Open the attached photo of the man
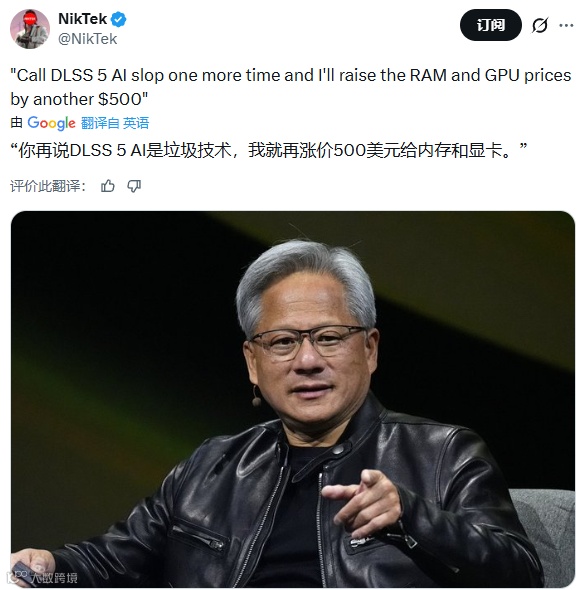 [293, 399]
